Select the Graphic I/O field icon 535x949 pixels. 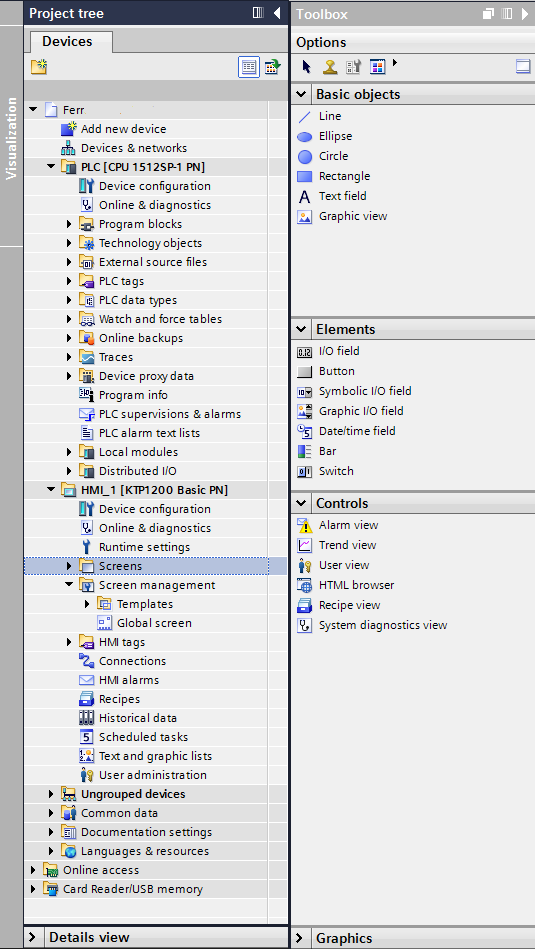[304, 412]
